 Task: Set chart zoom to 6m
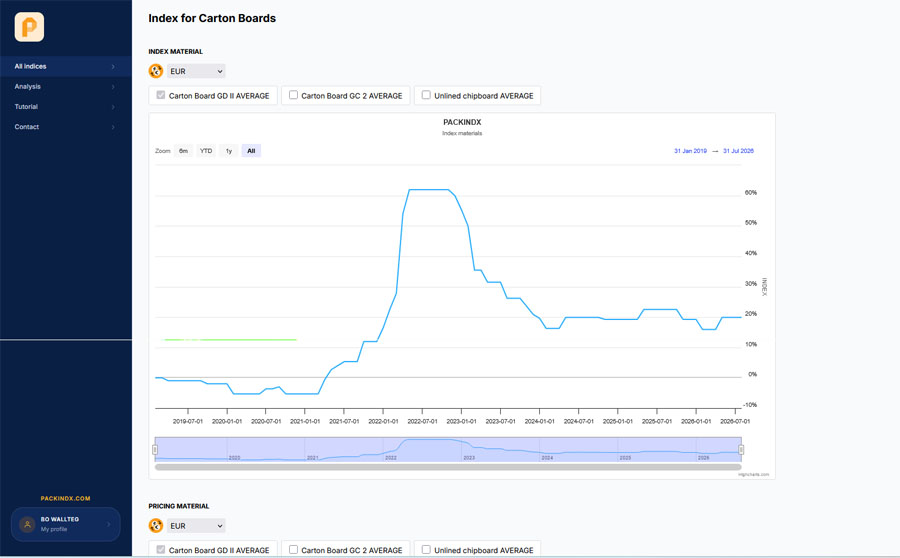click(x=183, y=151)
